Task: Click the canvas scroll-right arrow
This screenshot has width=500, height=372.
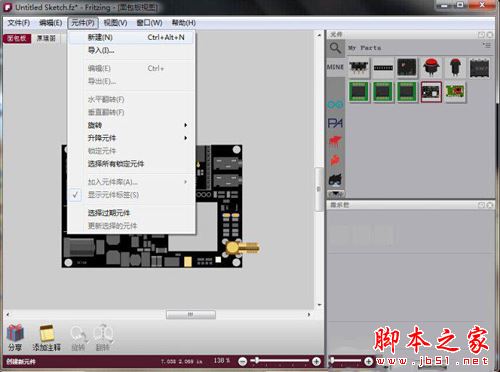Action: pos(309,314)
